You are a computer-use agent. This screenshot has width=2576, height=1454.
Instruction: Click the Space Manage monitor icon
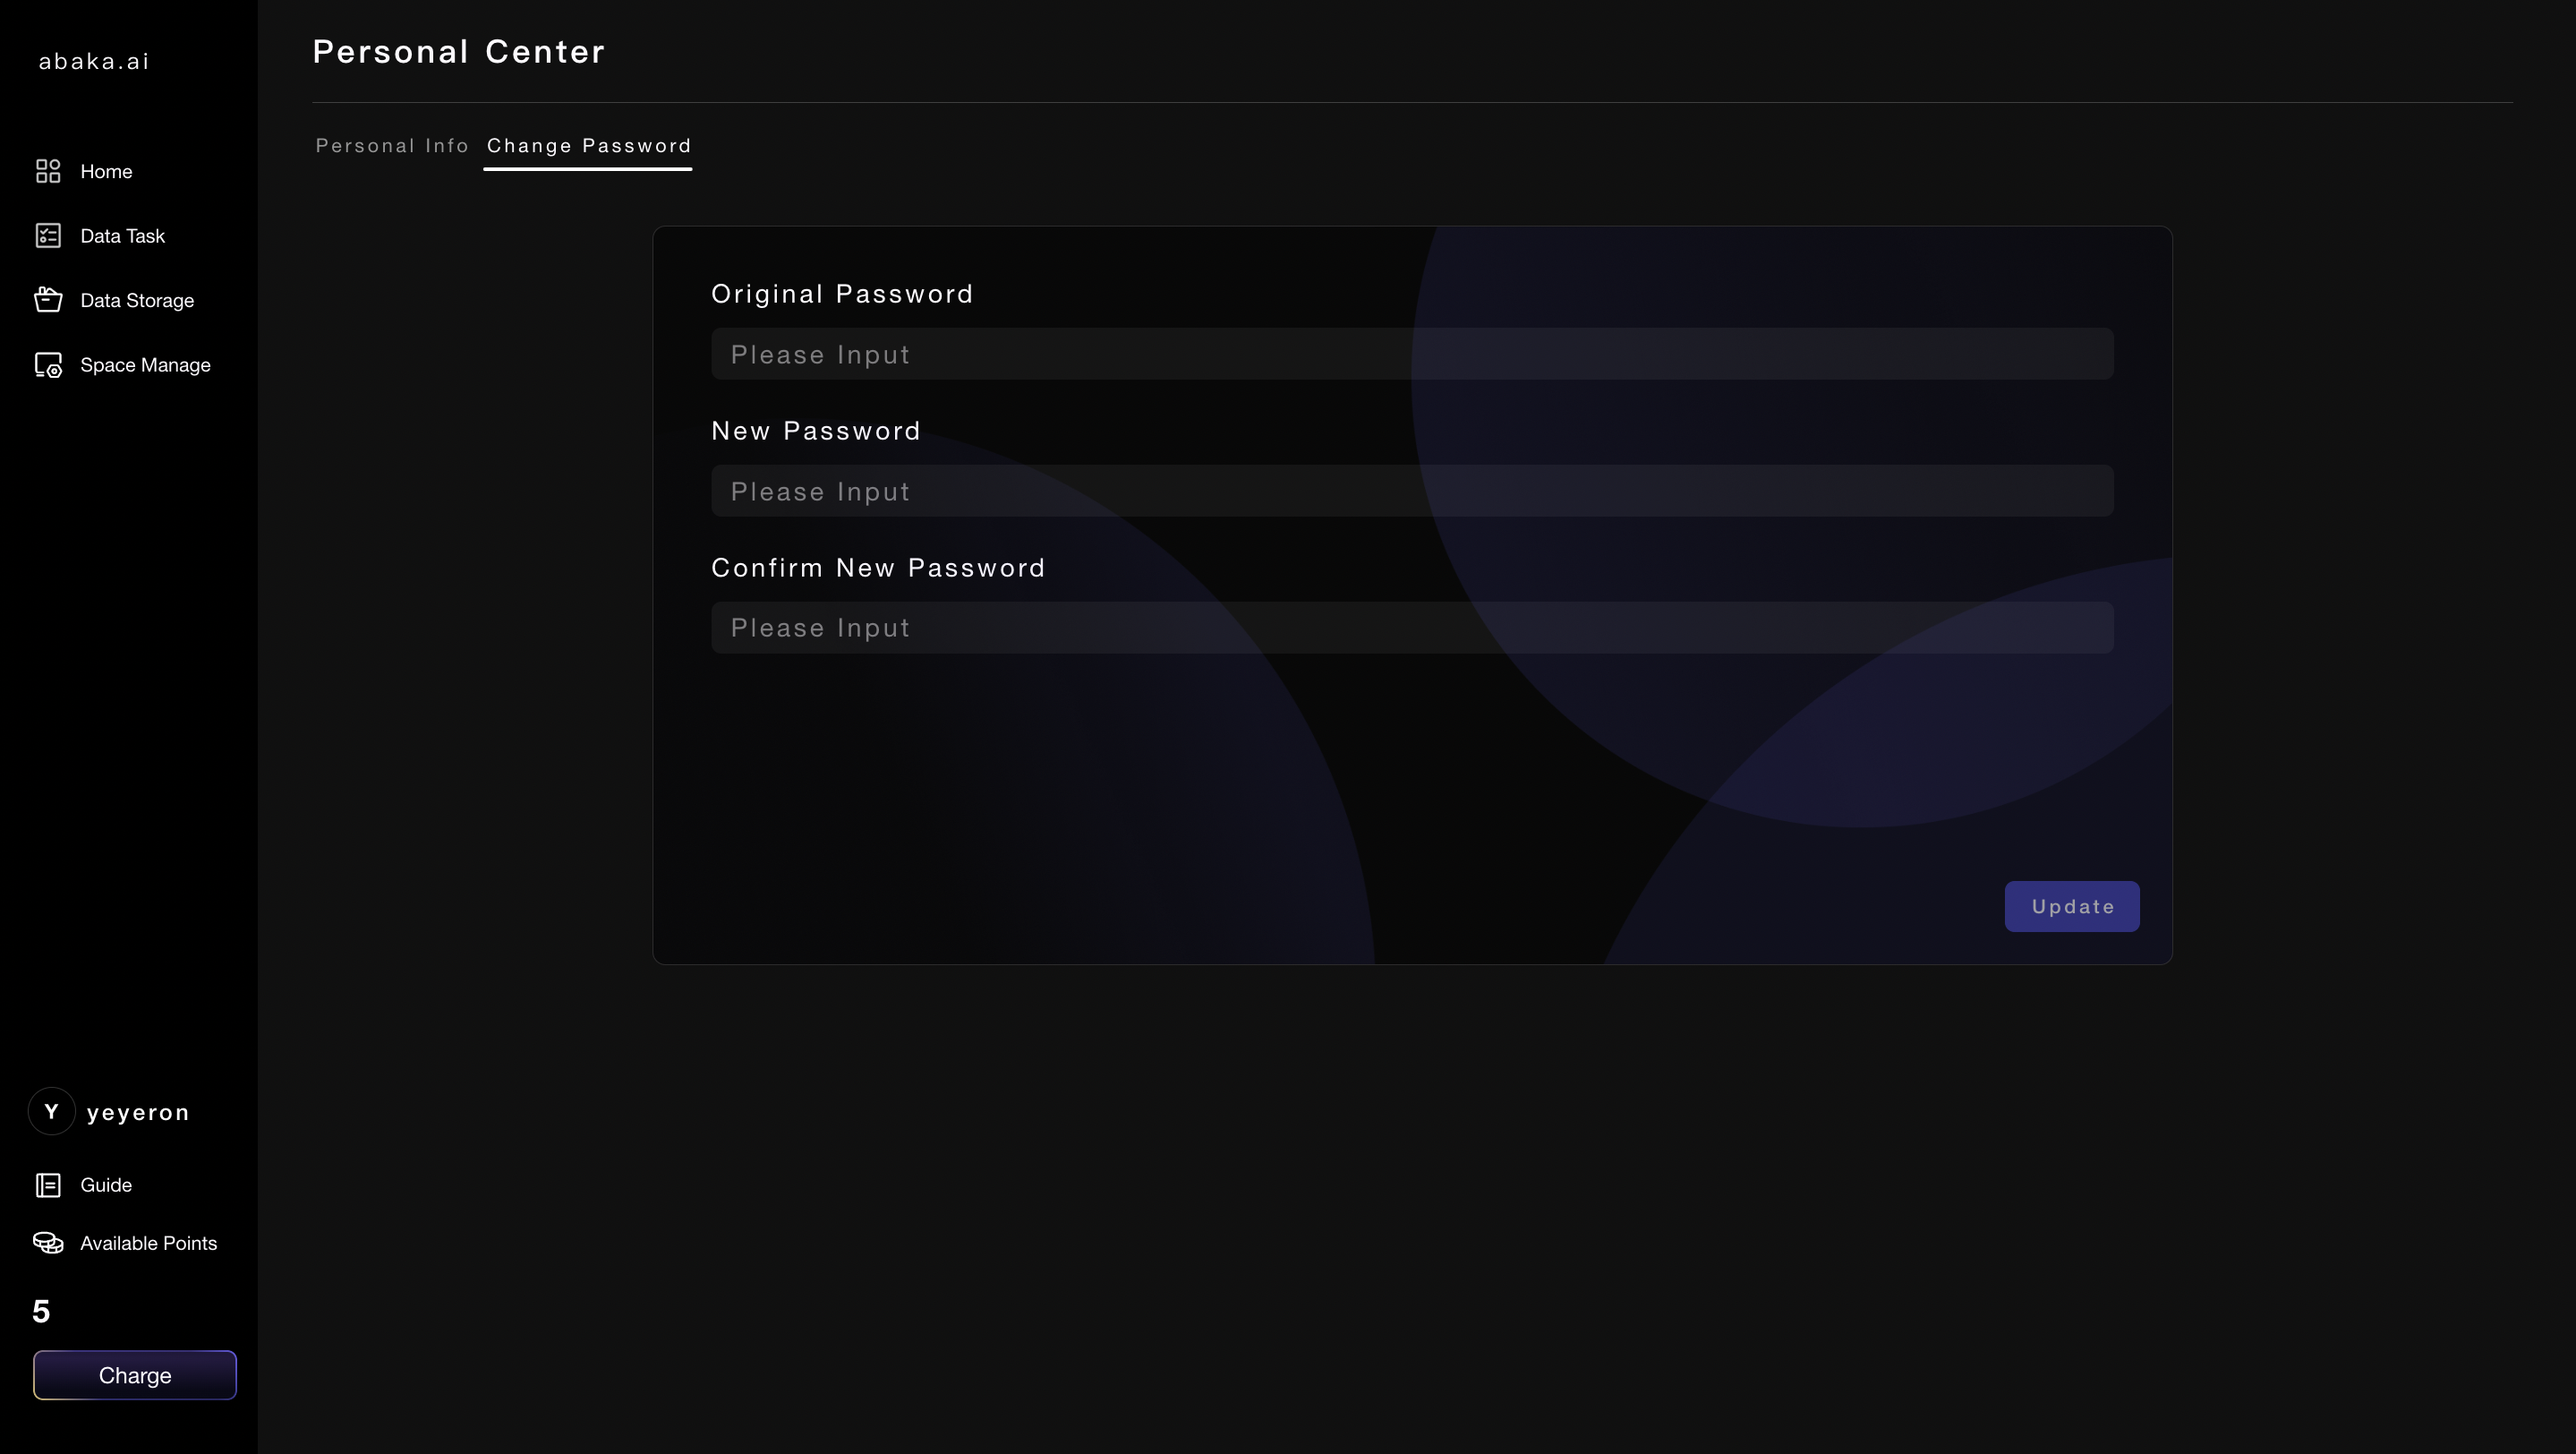point(48,365)
